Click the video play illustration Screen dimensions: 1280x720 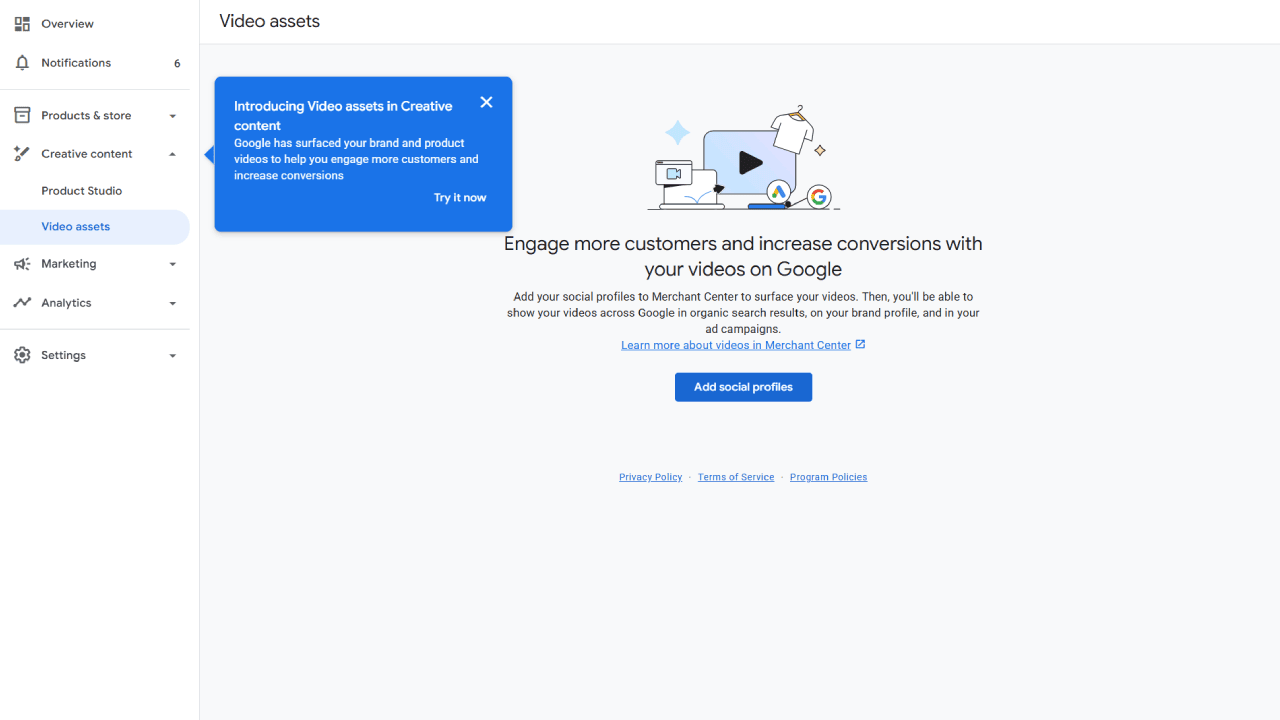point(749,163)
